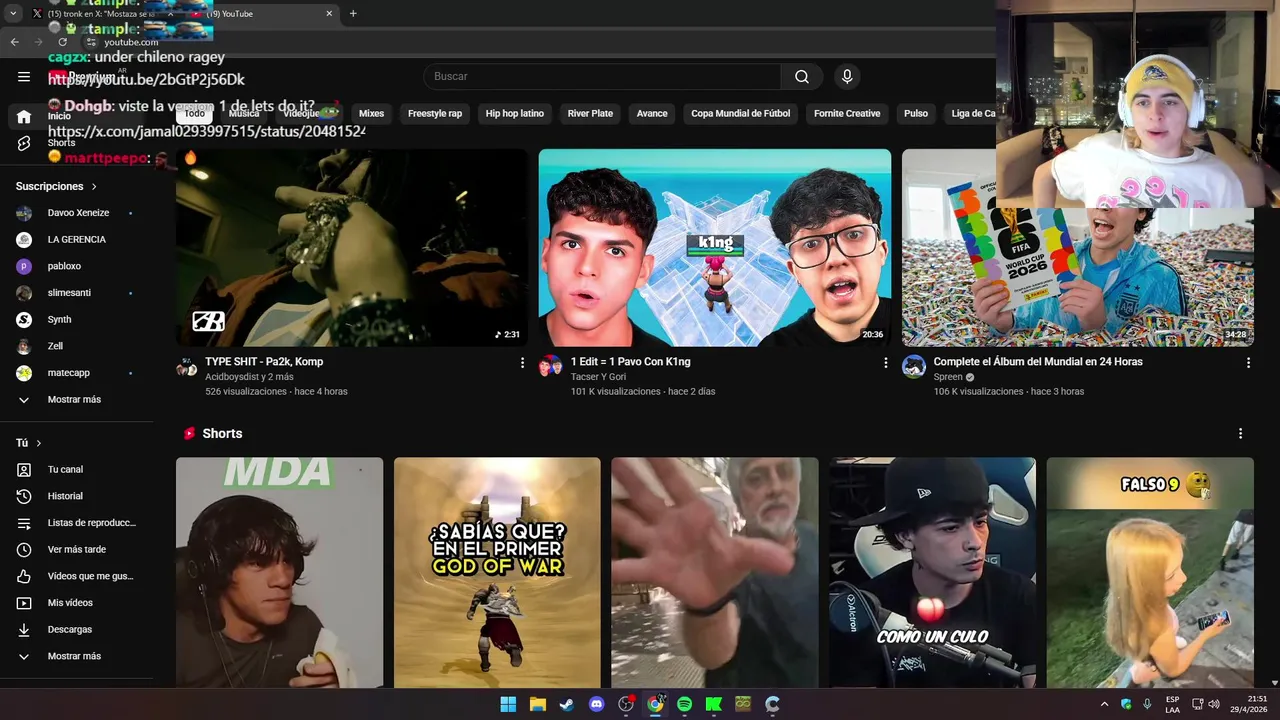
Task: Click the Windows Start button
Action: pyautogui.click(x=508, y=704)
